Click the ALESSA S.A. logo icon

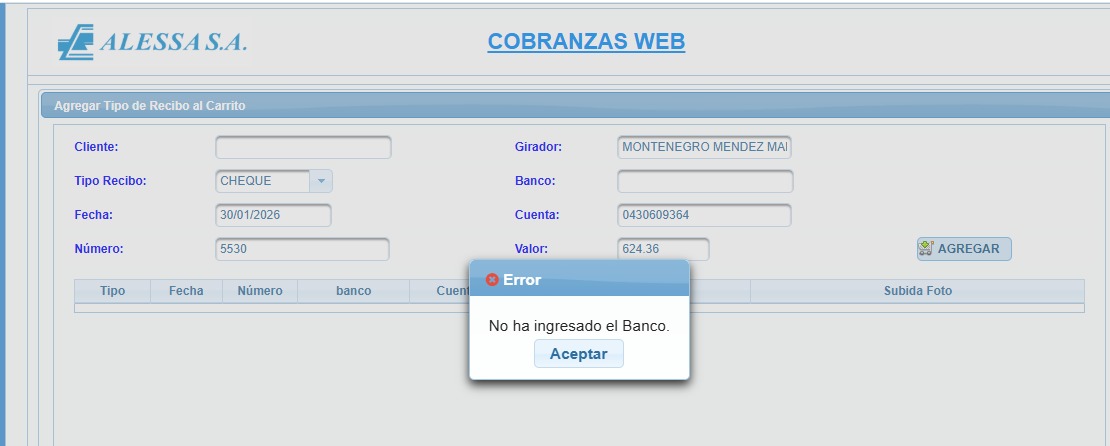coord(76,42)
